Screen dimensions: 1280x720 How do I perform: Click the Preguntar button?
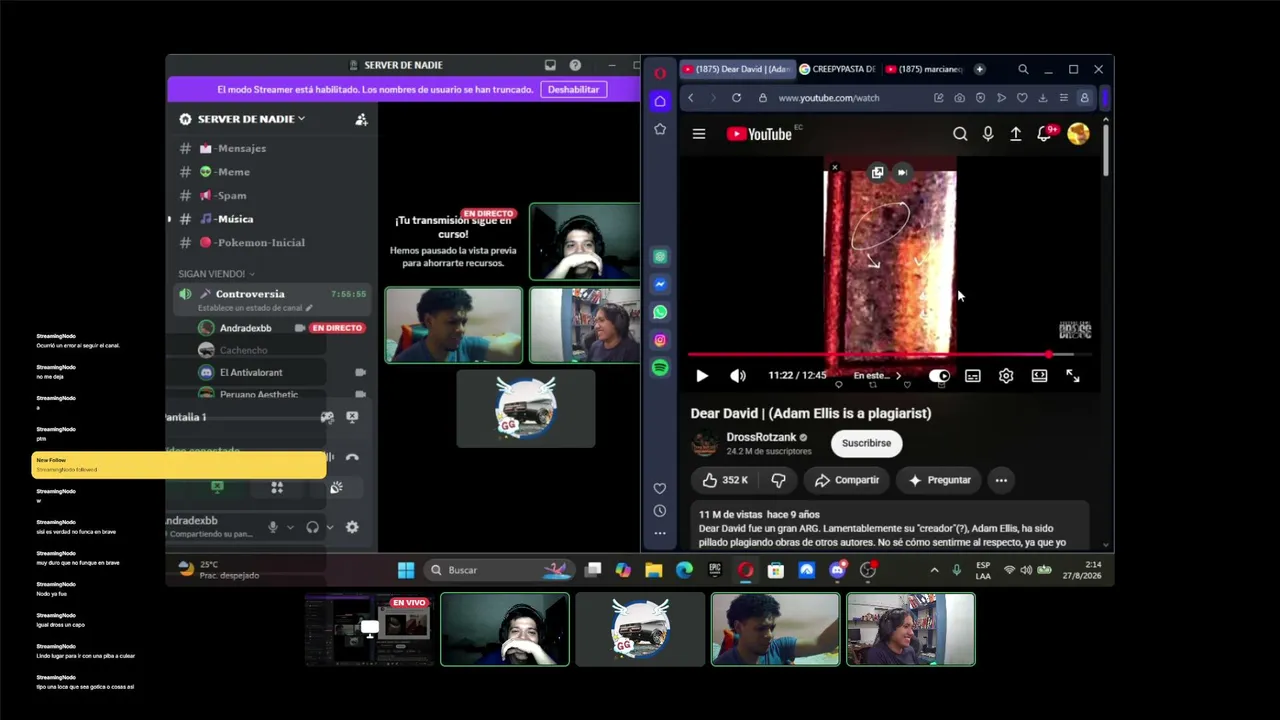coord(938,480)
